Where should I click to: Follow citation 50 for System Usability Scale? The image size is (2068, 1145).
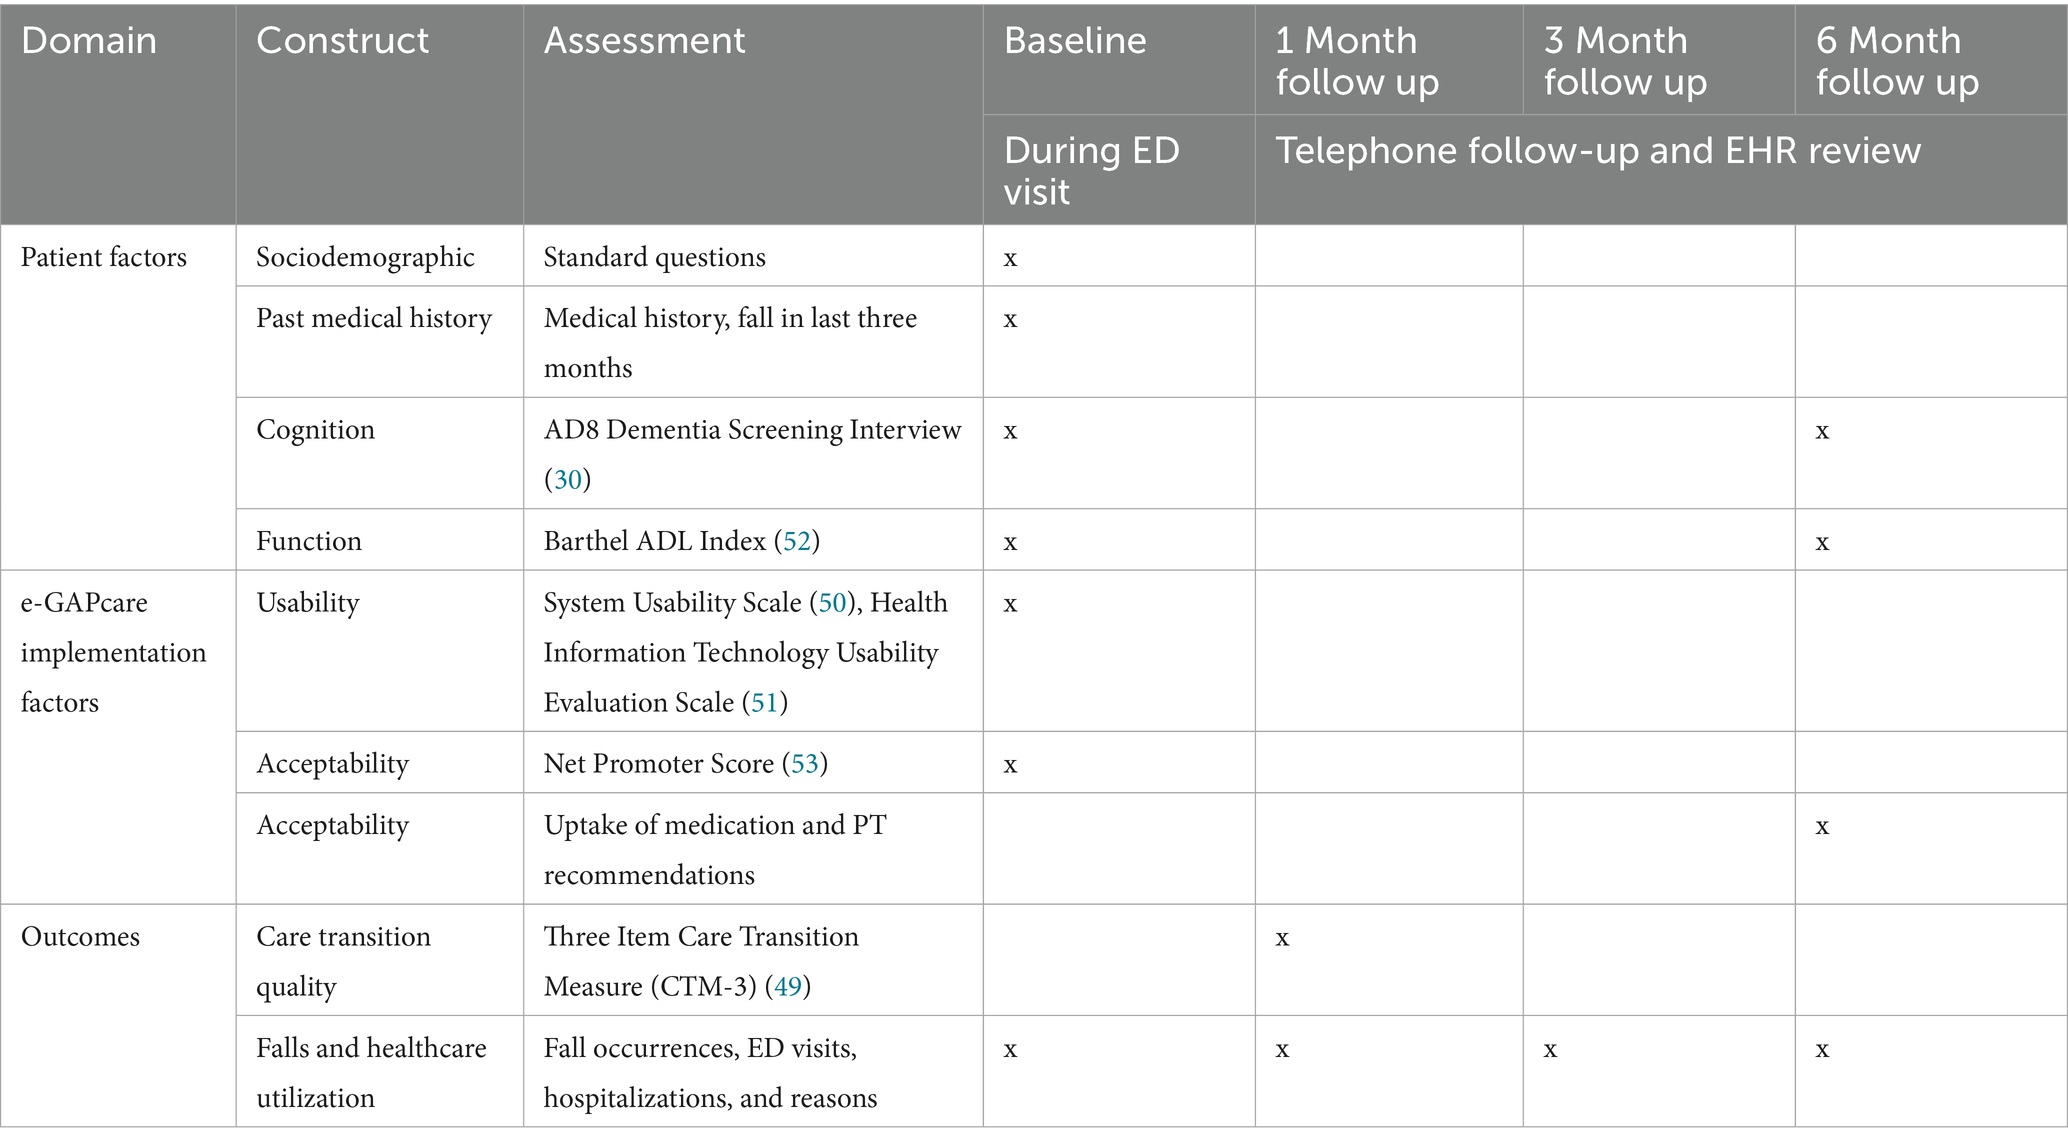[x=832, y=602]
